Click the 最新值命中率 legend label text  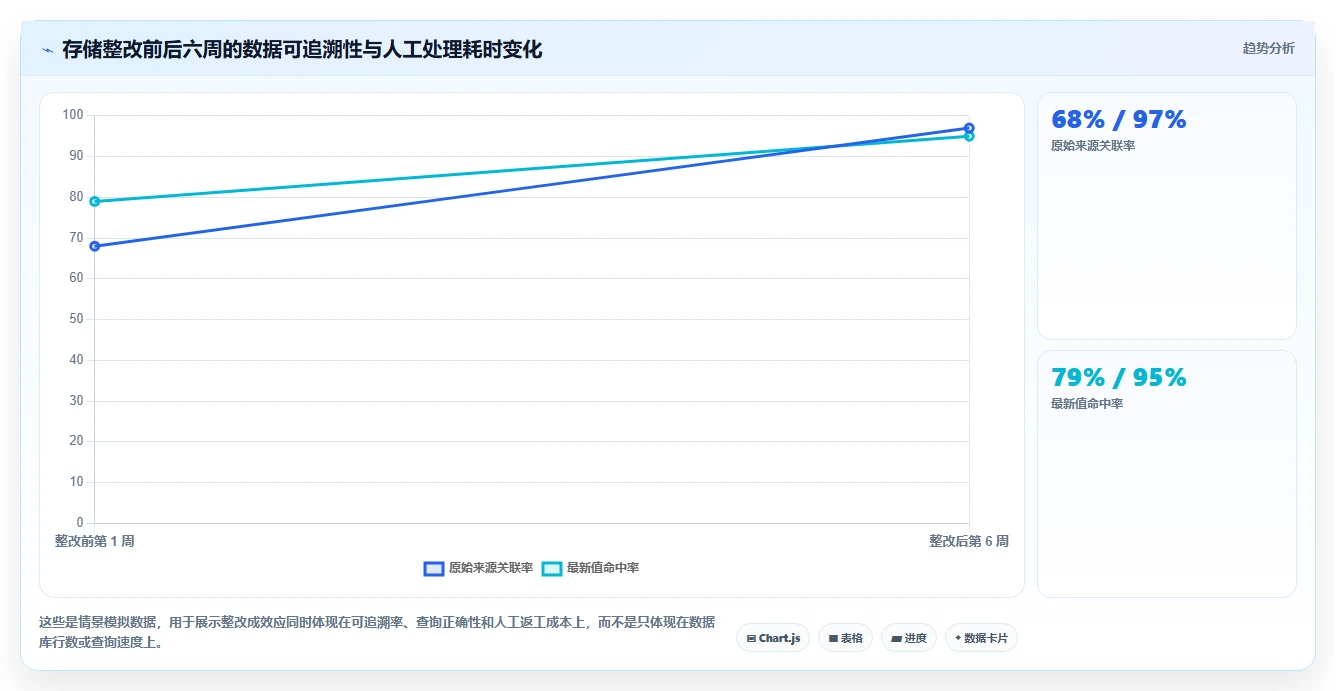click(x=603, y=568)
